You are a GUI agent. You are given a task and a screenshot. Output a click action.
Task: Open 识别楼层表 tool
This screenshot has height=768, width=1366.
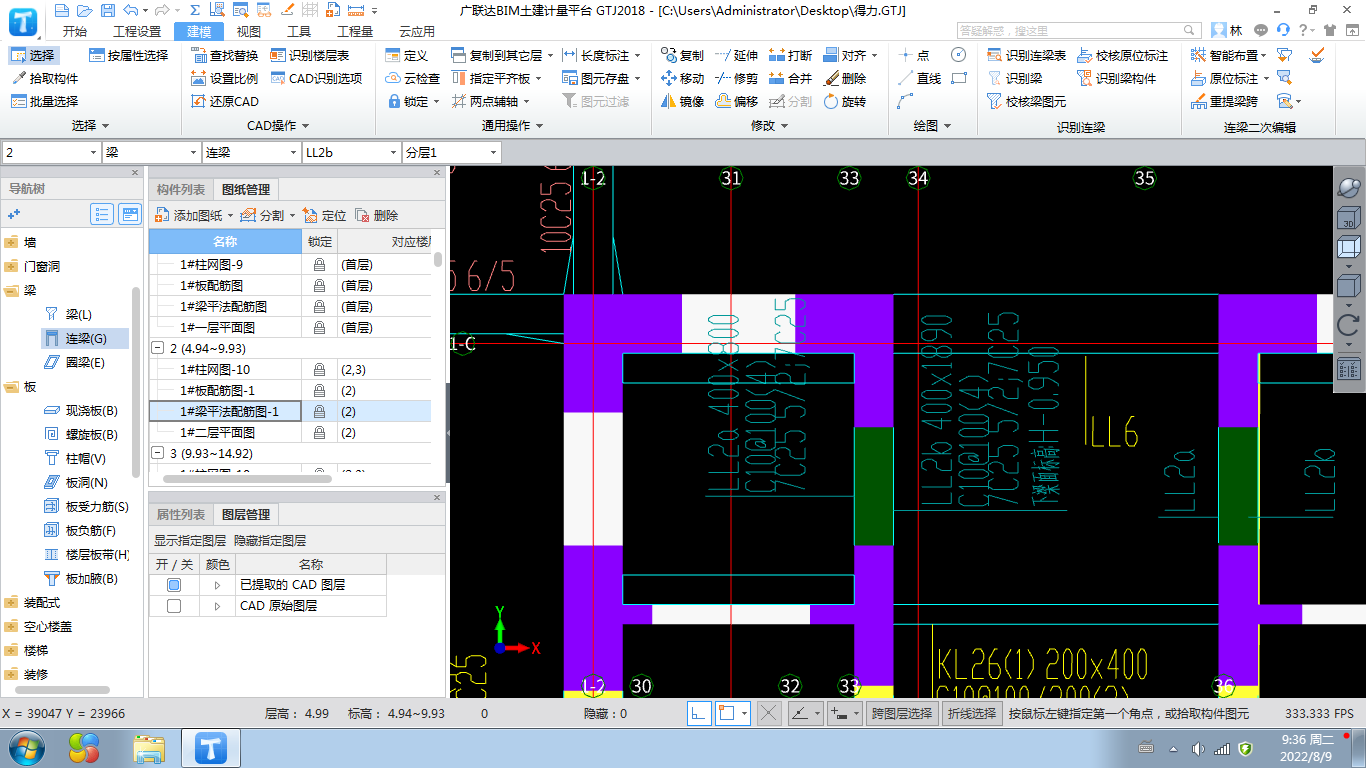pos(310,55)
